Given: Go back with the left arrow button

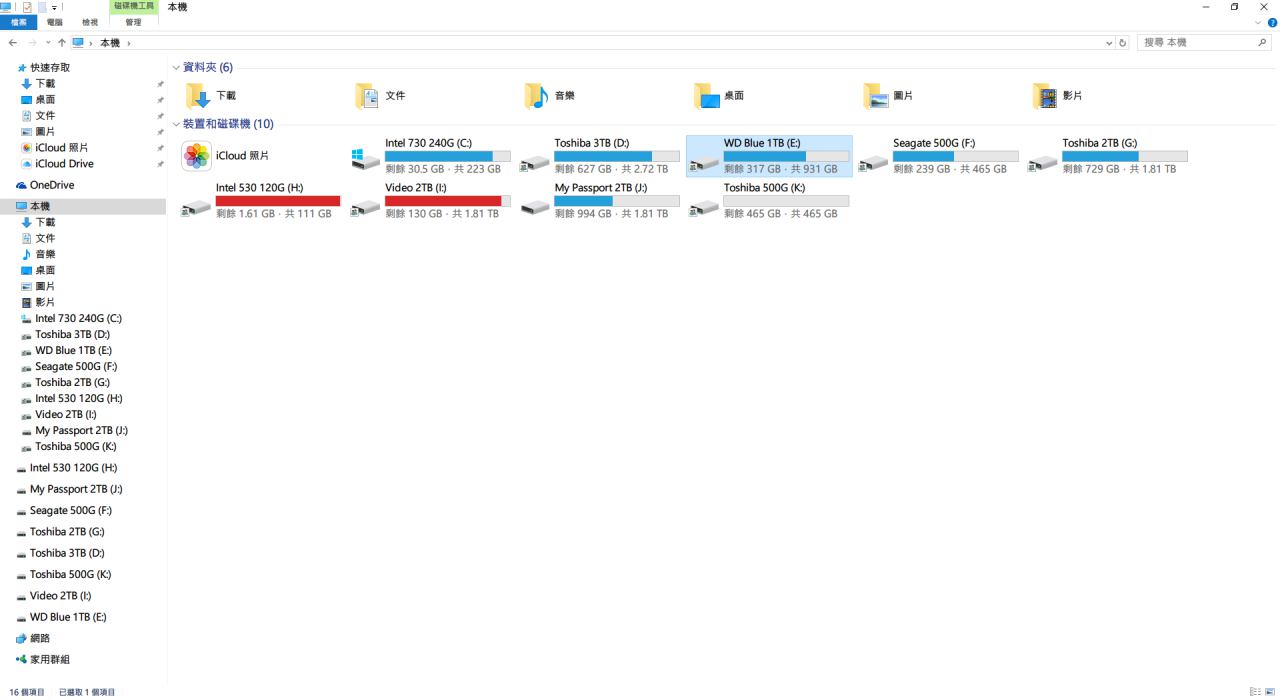Looking at the screenshot, I should 12,43.
